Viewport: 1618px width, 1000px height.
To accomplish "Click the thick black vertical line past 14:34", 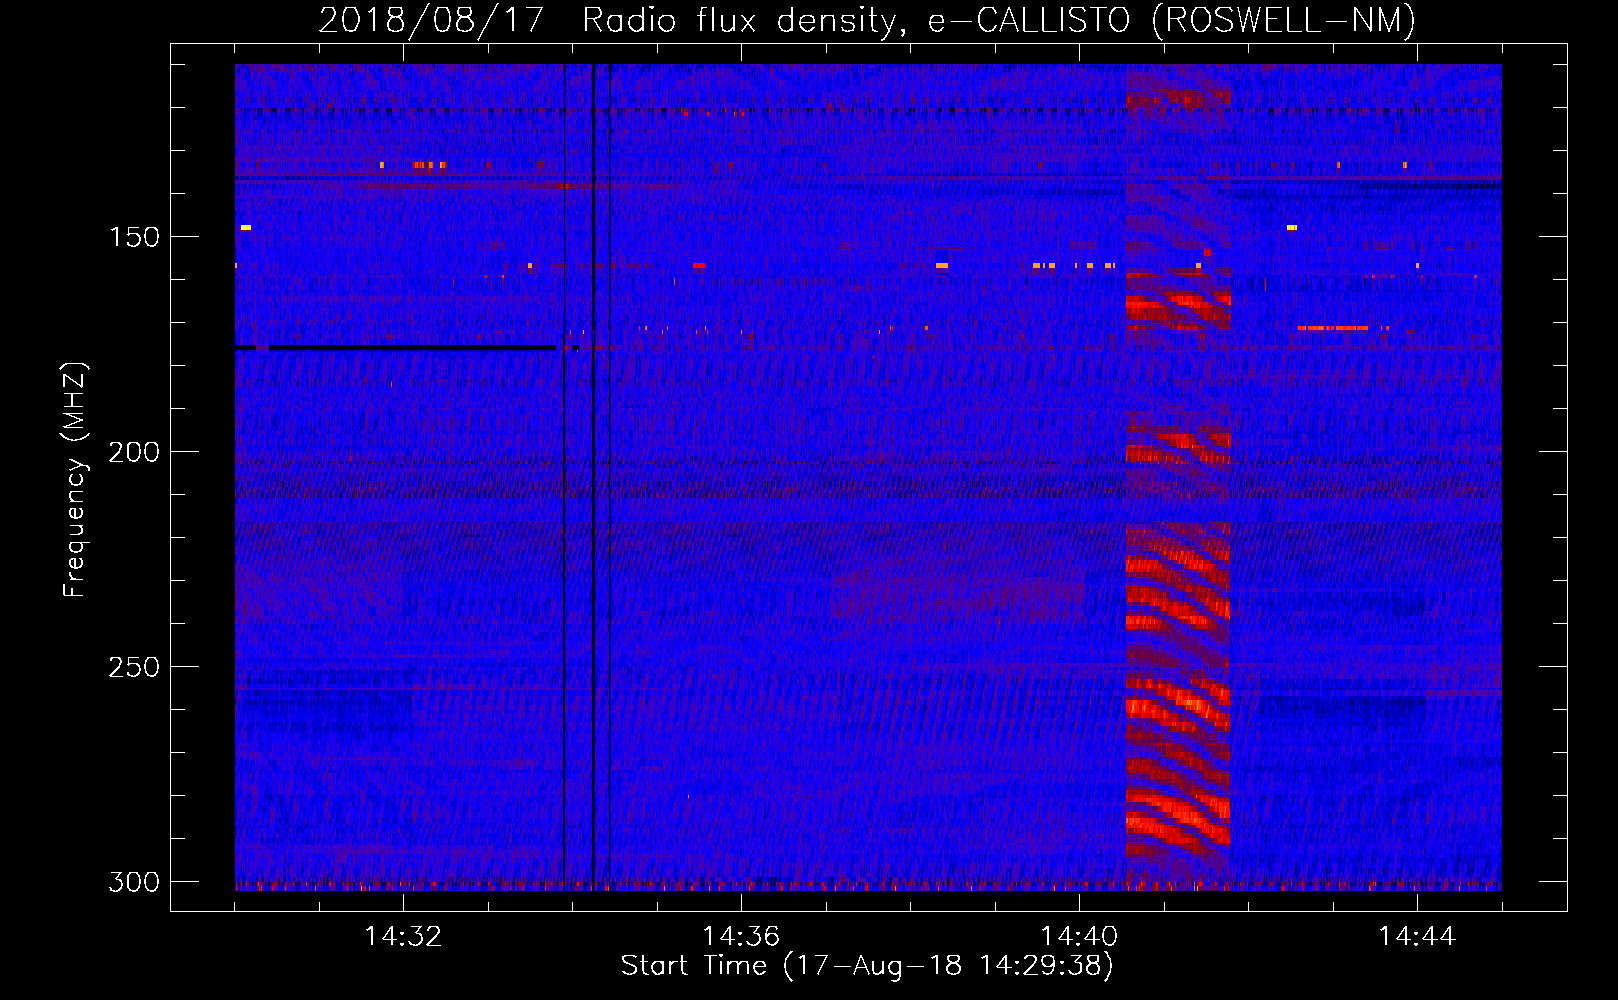I will (594, 477).
